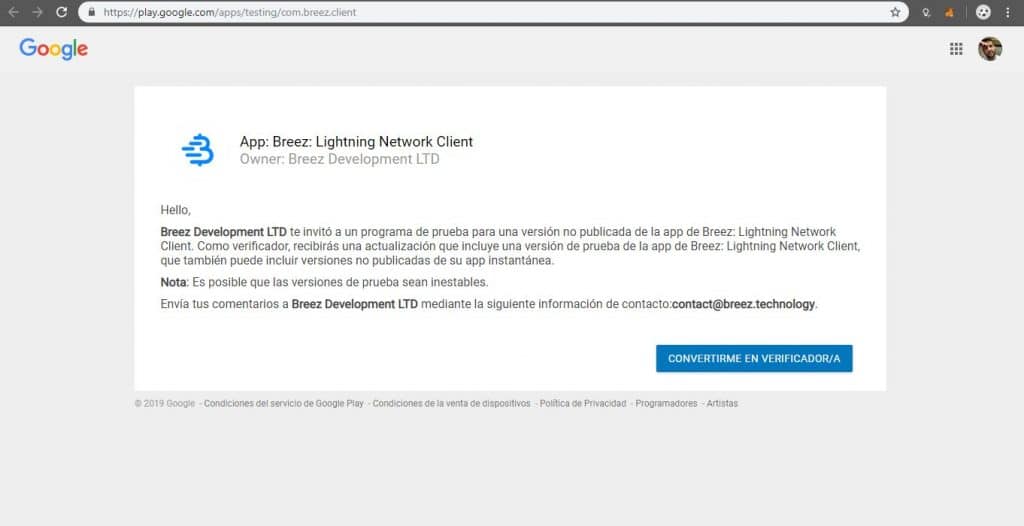Bookmark this page with the star icon
The width and height of the screenshot is (1024, 526).
point(895,12)
